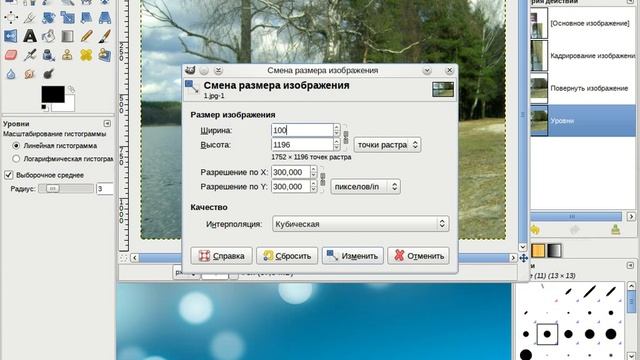Open the Интерполяция Кубическая dropdown
Viewport: 640px width, 360px height.
click(x=360, y=224)
